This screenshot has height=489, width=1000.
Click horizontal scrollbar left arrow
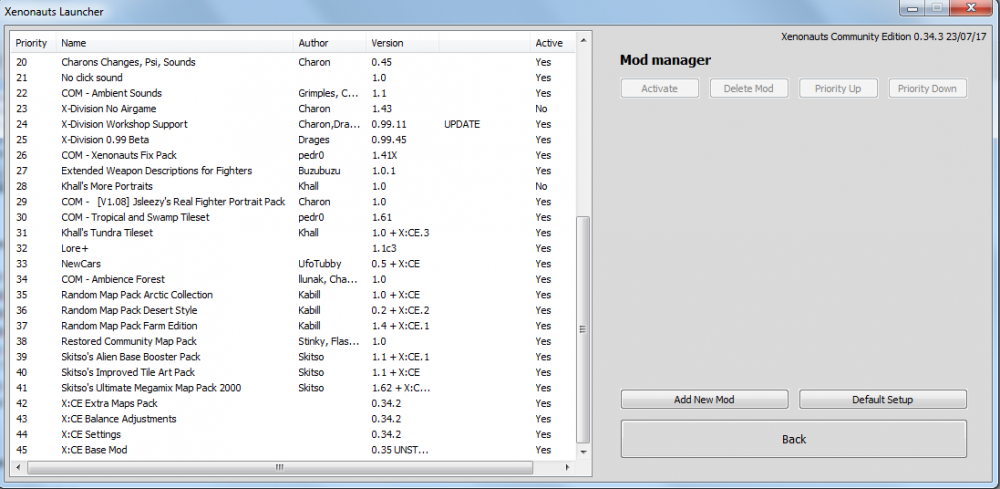tap(19, 467)
